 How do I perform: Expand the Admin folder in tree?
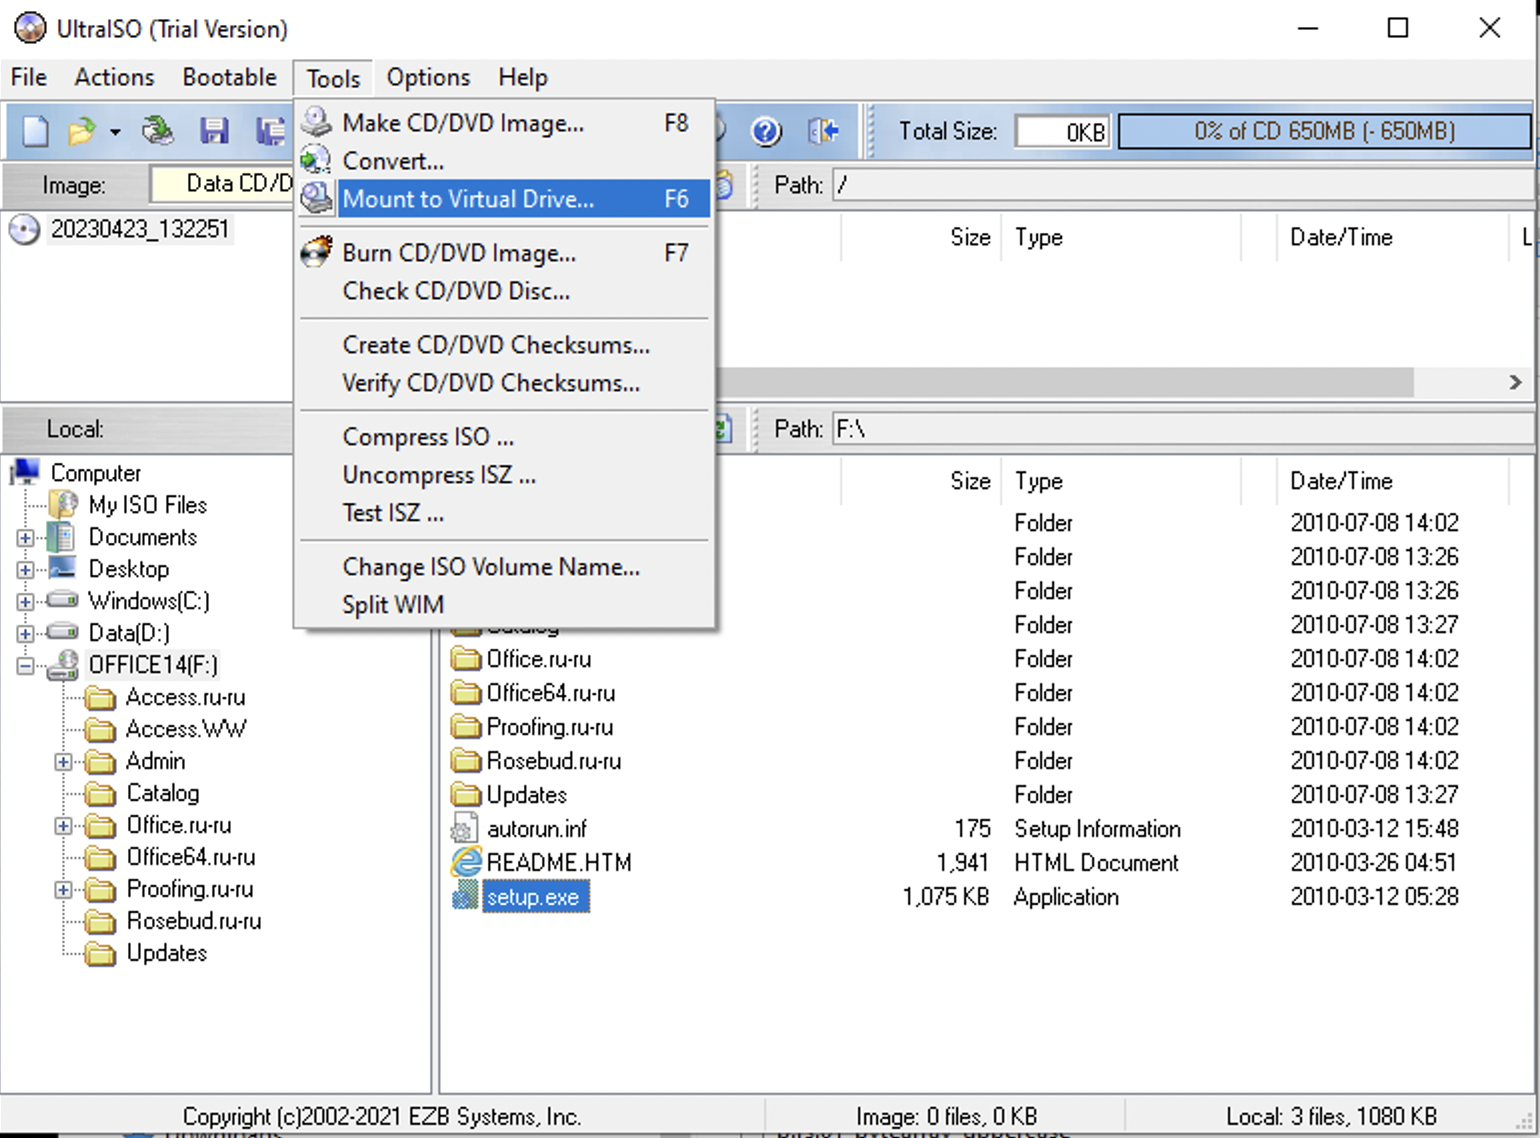[63, 762]
